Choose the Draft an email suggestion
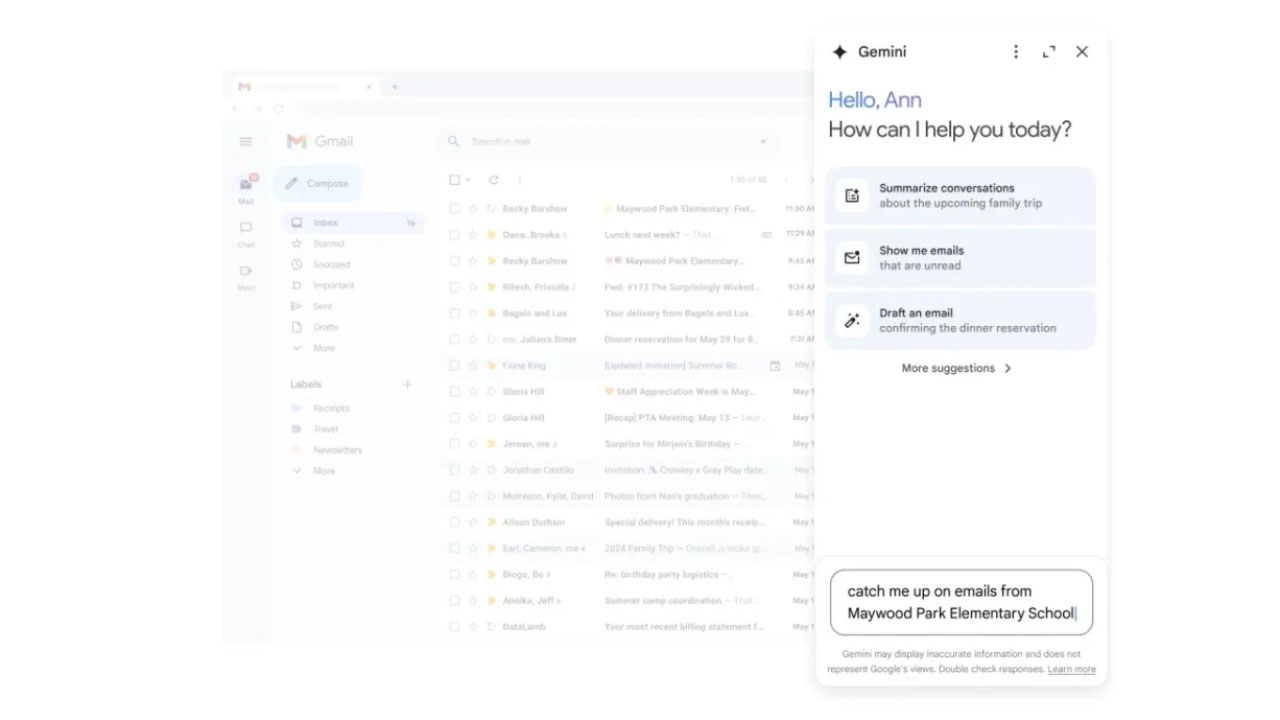 [x=960, y=320]
